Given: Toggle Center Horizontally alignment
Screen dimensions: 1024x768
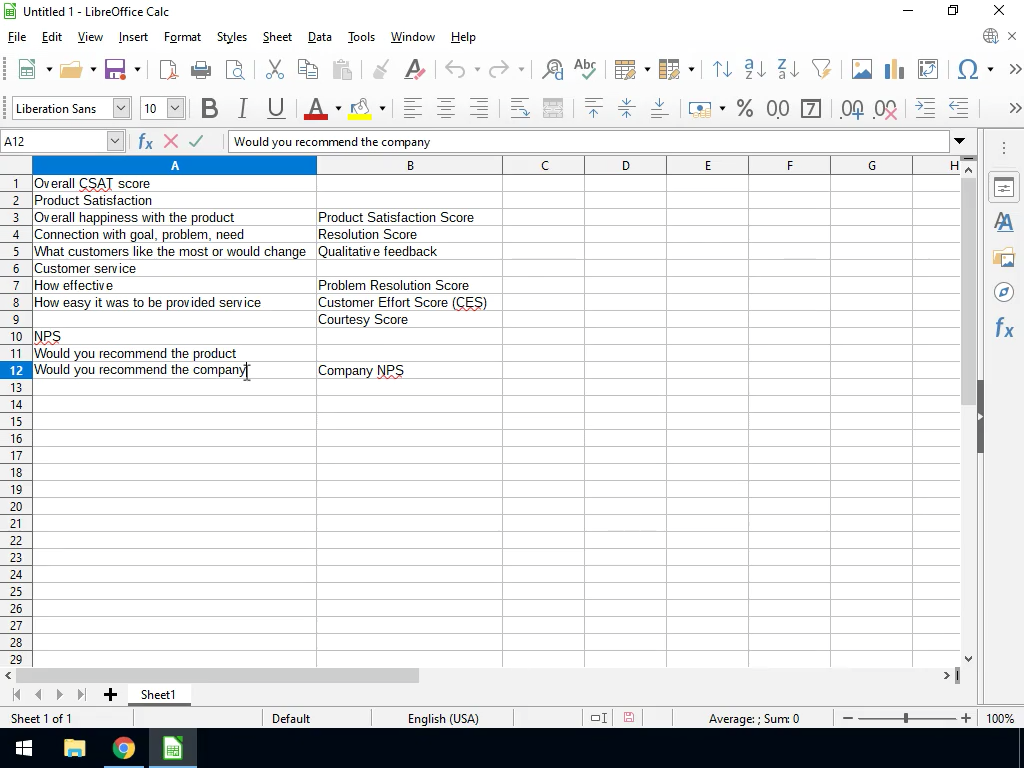Looking at the screenshot, I should (x=446, y=108).
